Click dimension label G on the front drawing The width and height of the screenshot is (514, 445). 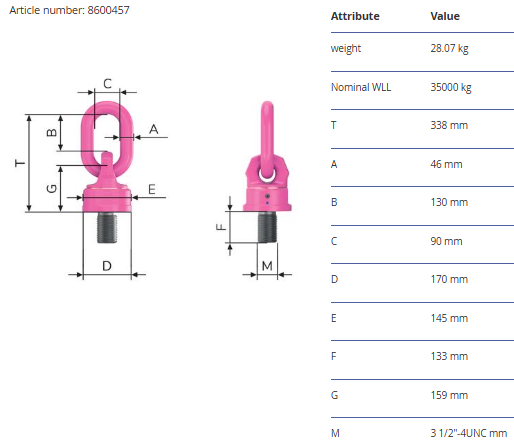(51, 189)
